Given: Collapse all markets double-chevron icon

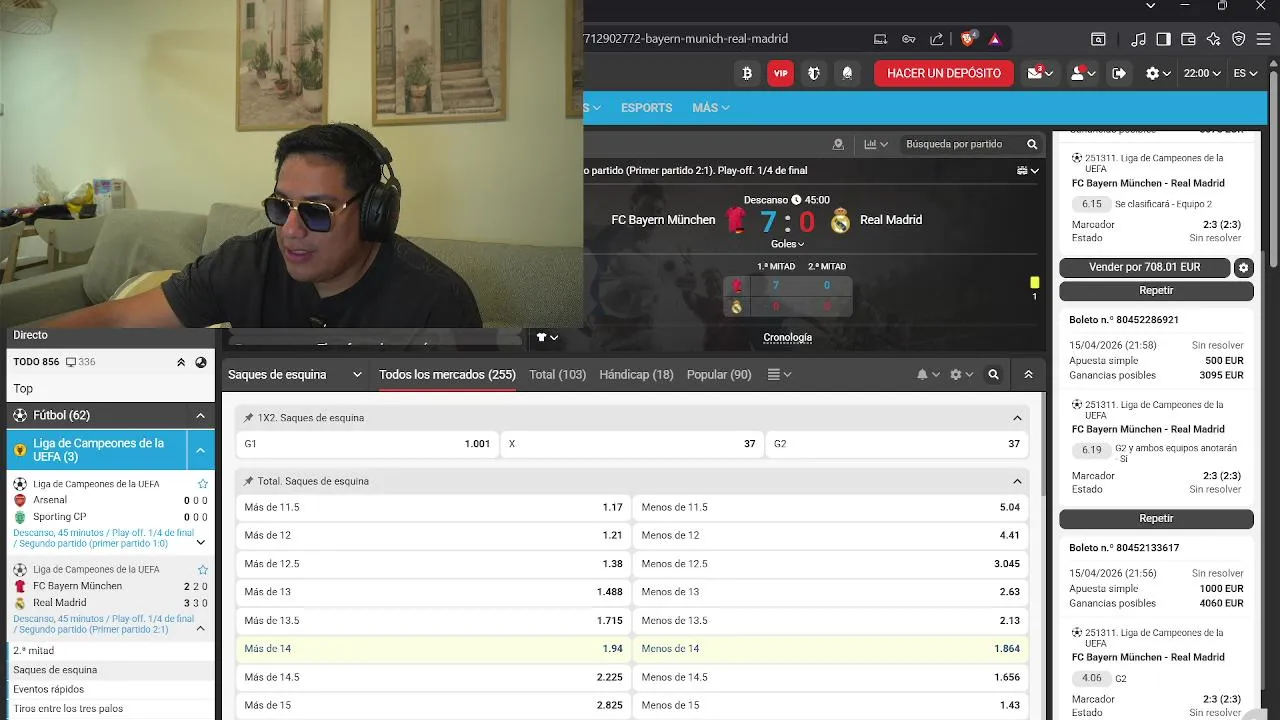Looking at the screenshot, I should [x=1028, y=374].
